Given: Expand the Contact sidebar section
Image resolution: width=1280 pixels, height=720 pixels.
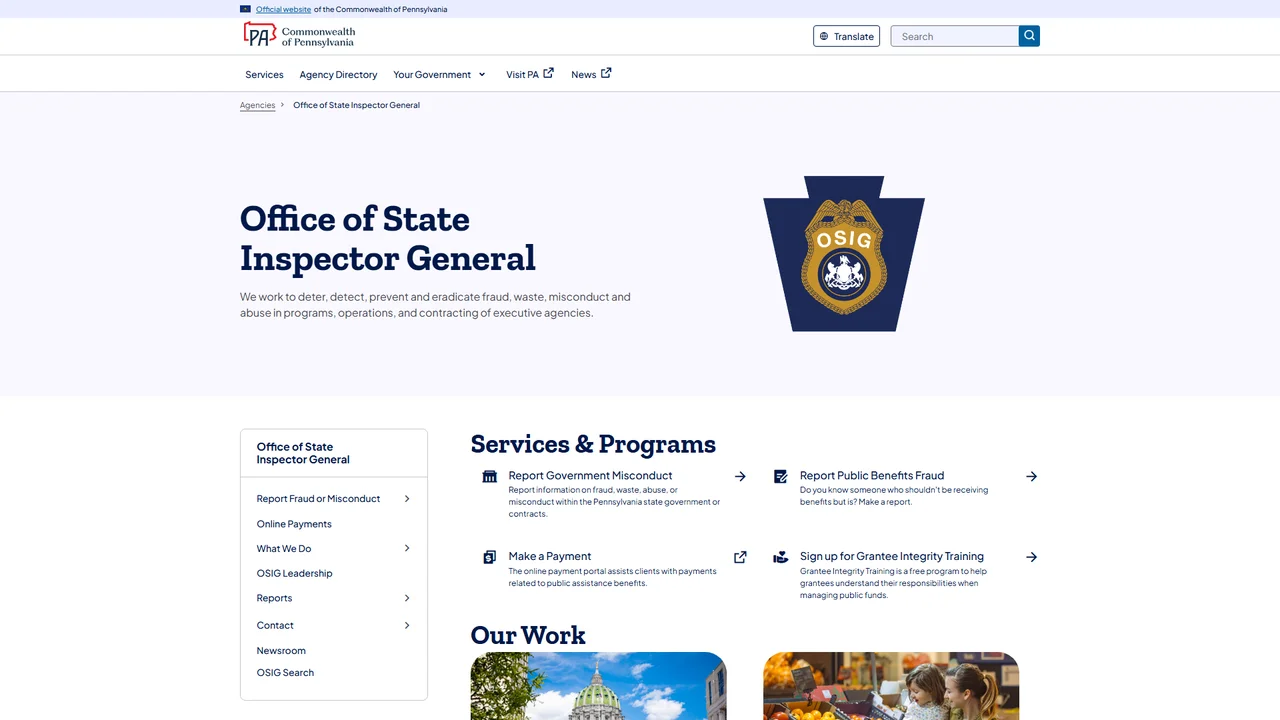Looking at the screenshot, I should [407, 625].
